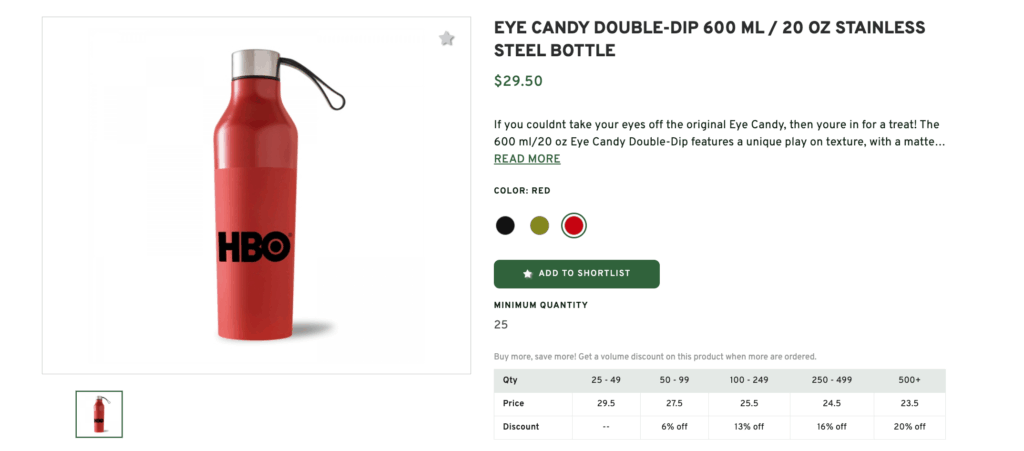
Task: Select the black color option
Action: (505, 225)
